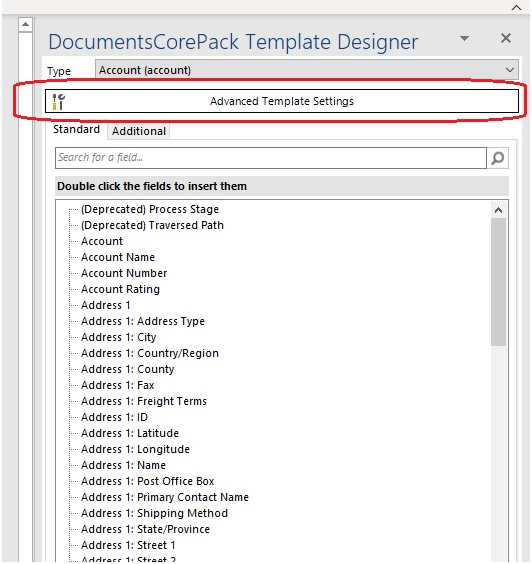Select the Account Number field

click(x=124, y=273)
